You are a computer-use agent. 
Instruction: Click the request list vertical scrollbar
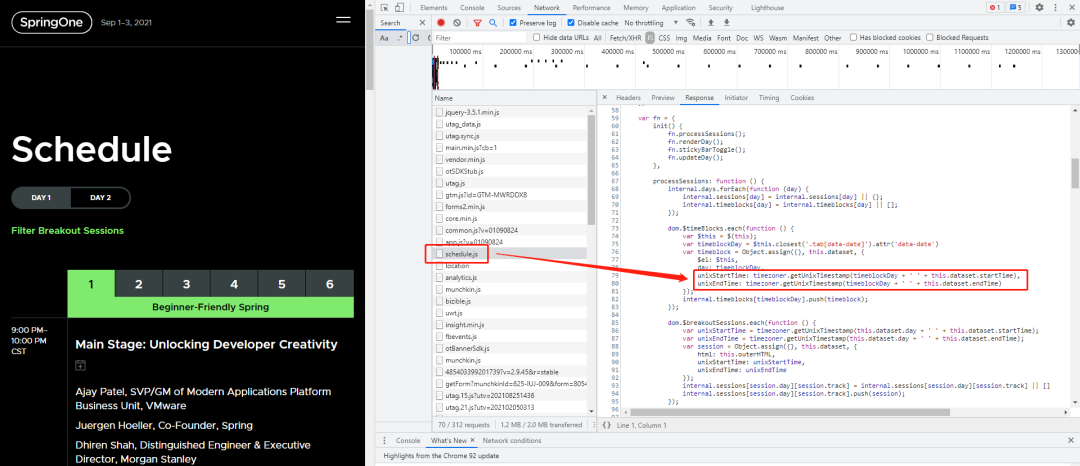point(590,169)
